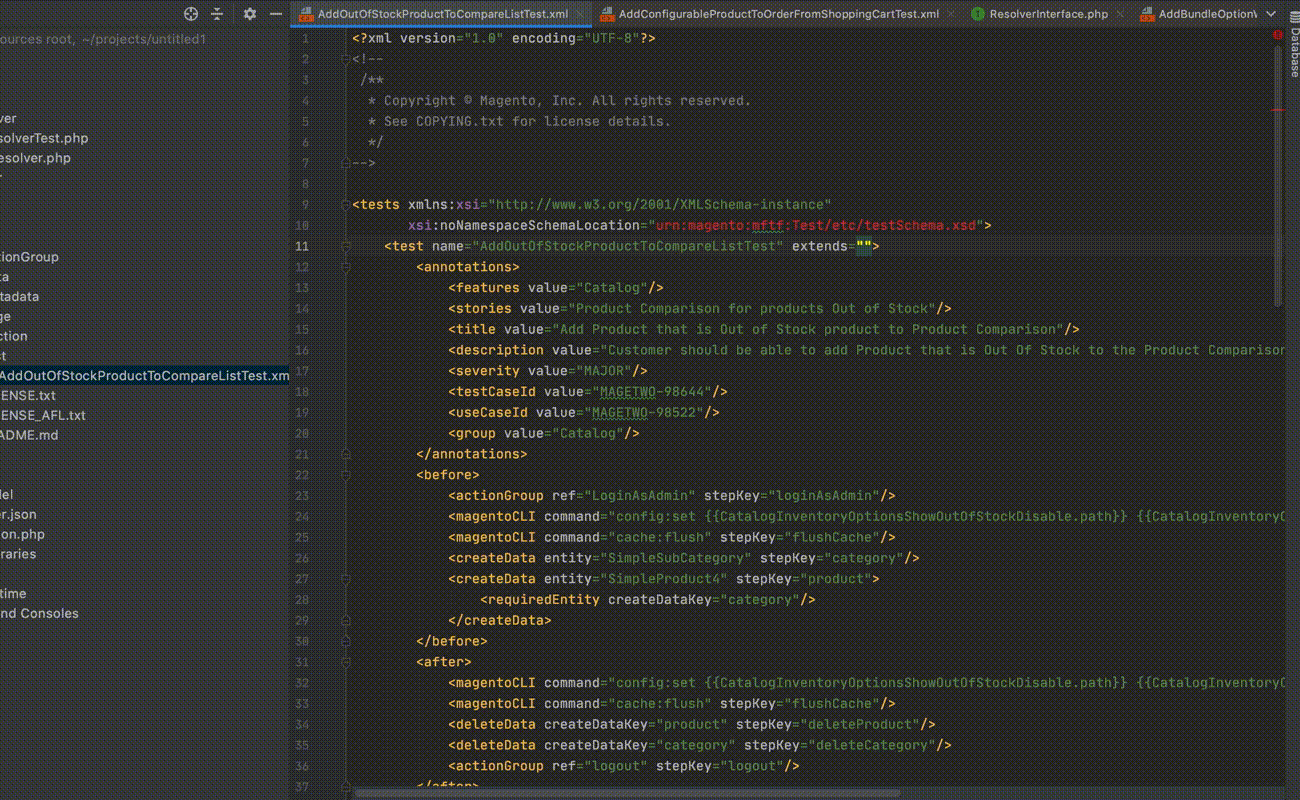The width and height of the screenshot is (1300, 800).
Task: Collapse the annotations block fold marker
Action: pos(346,268)
